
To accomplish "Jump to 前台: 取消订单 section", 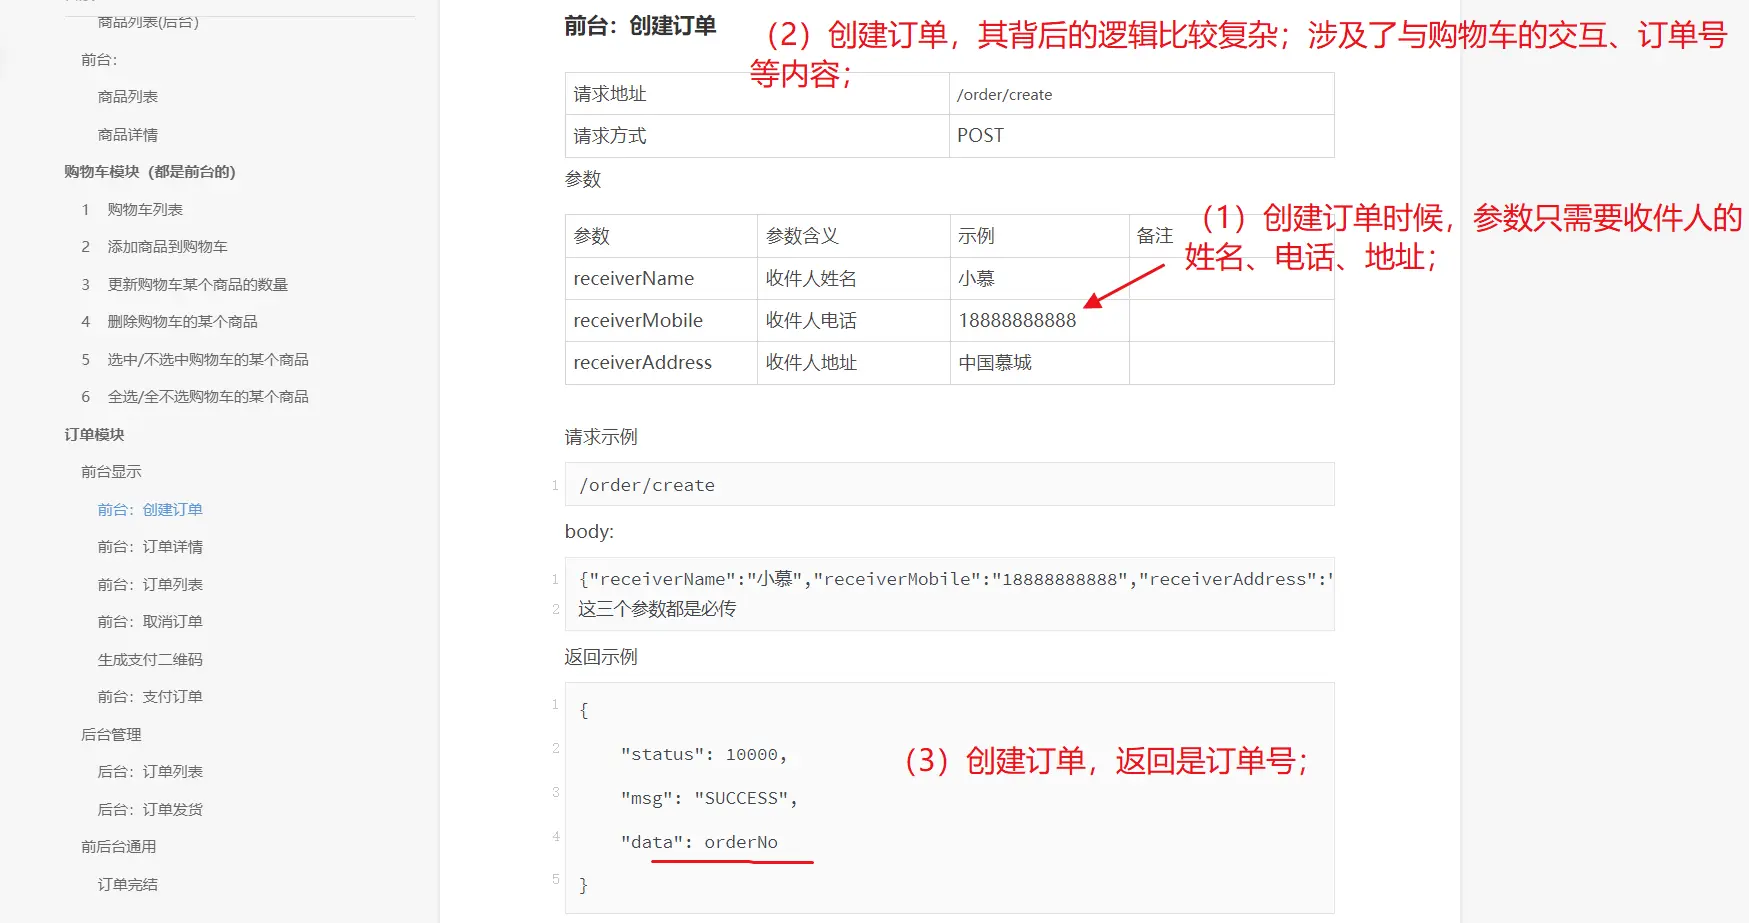I will (x=150, y=622).
